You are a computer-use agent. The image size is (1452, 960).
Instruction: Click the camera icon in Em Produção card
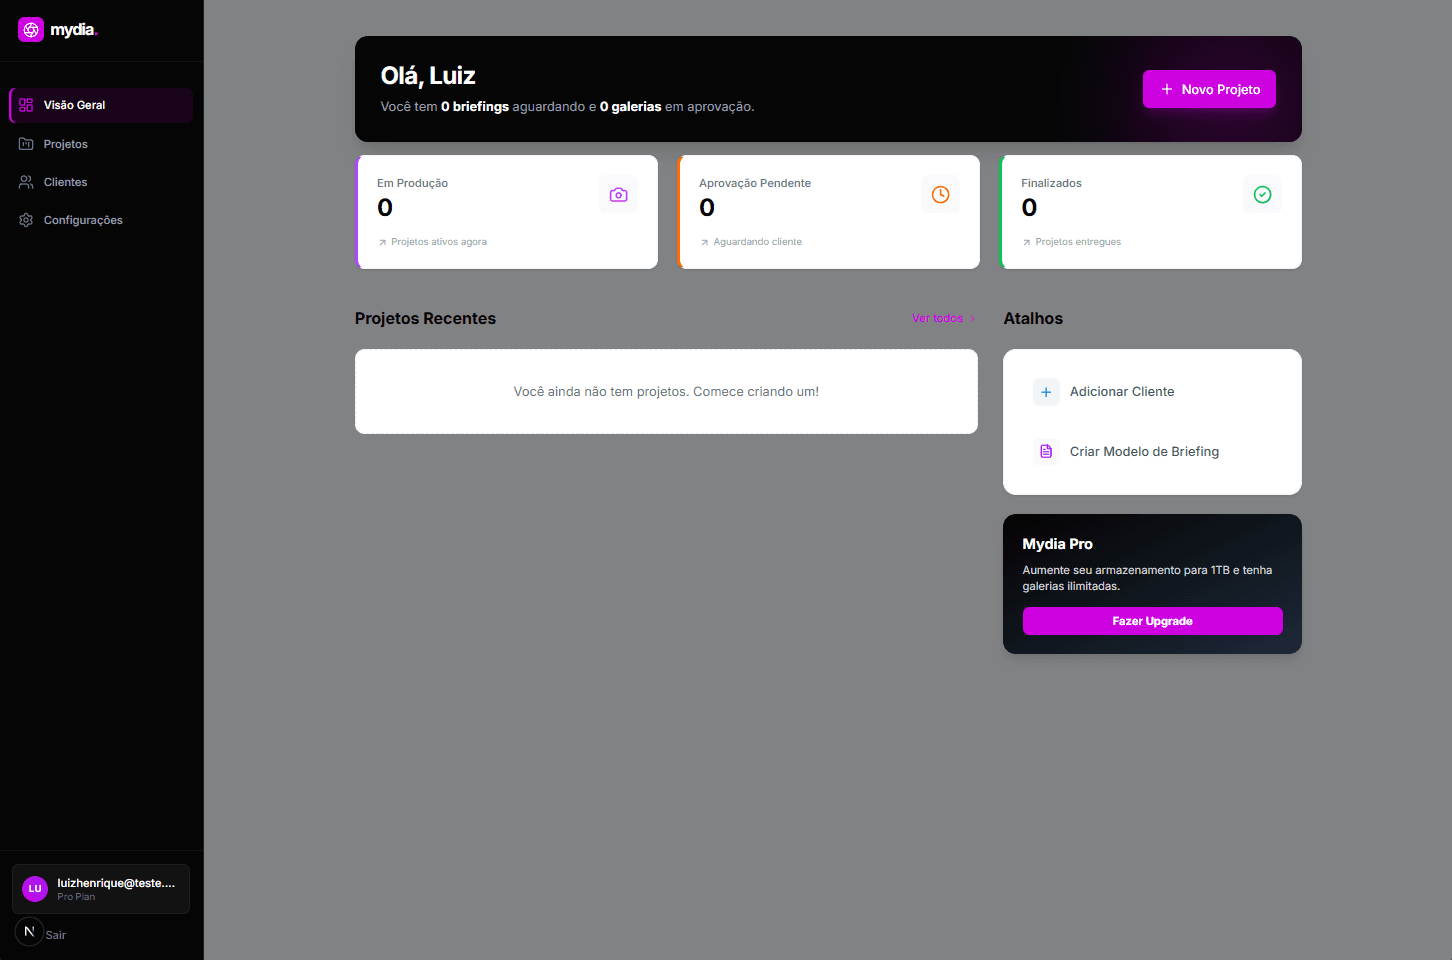tap(618, 195)
